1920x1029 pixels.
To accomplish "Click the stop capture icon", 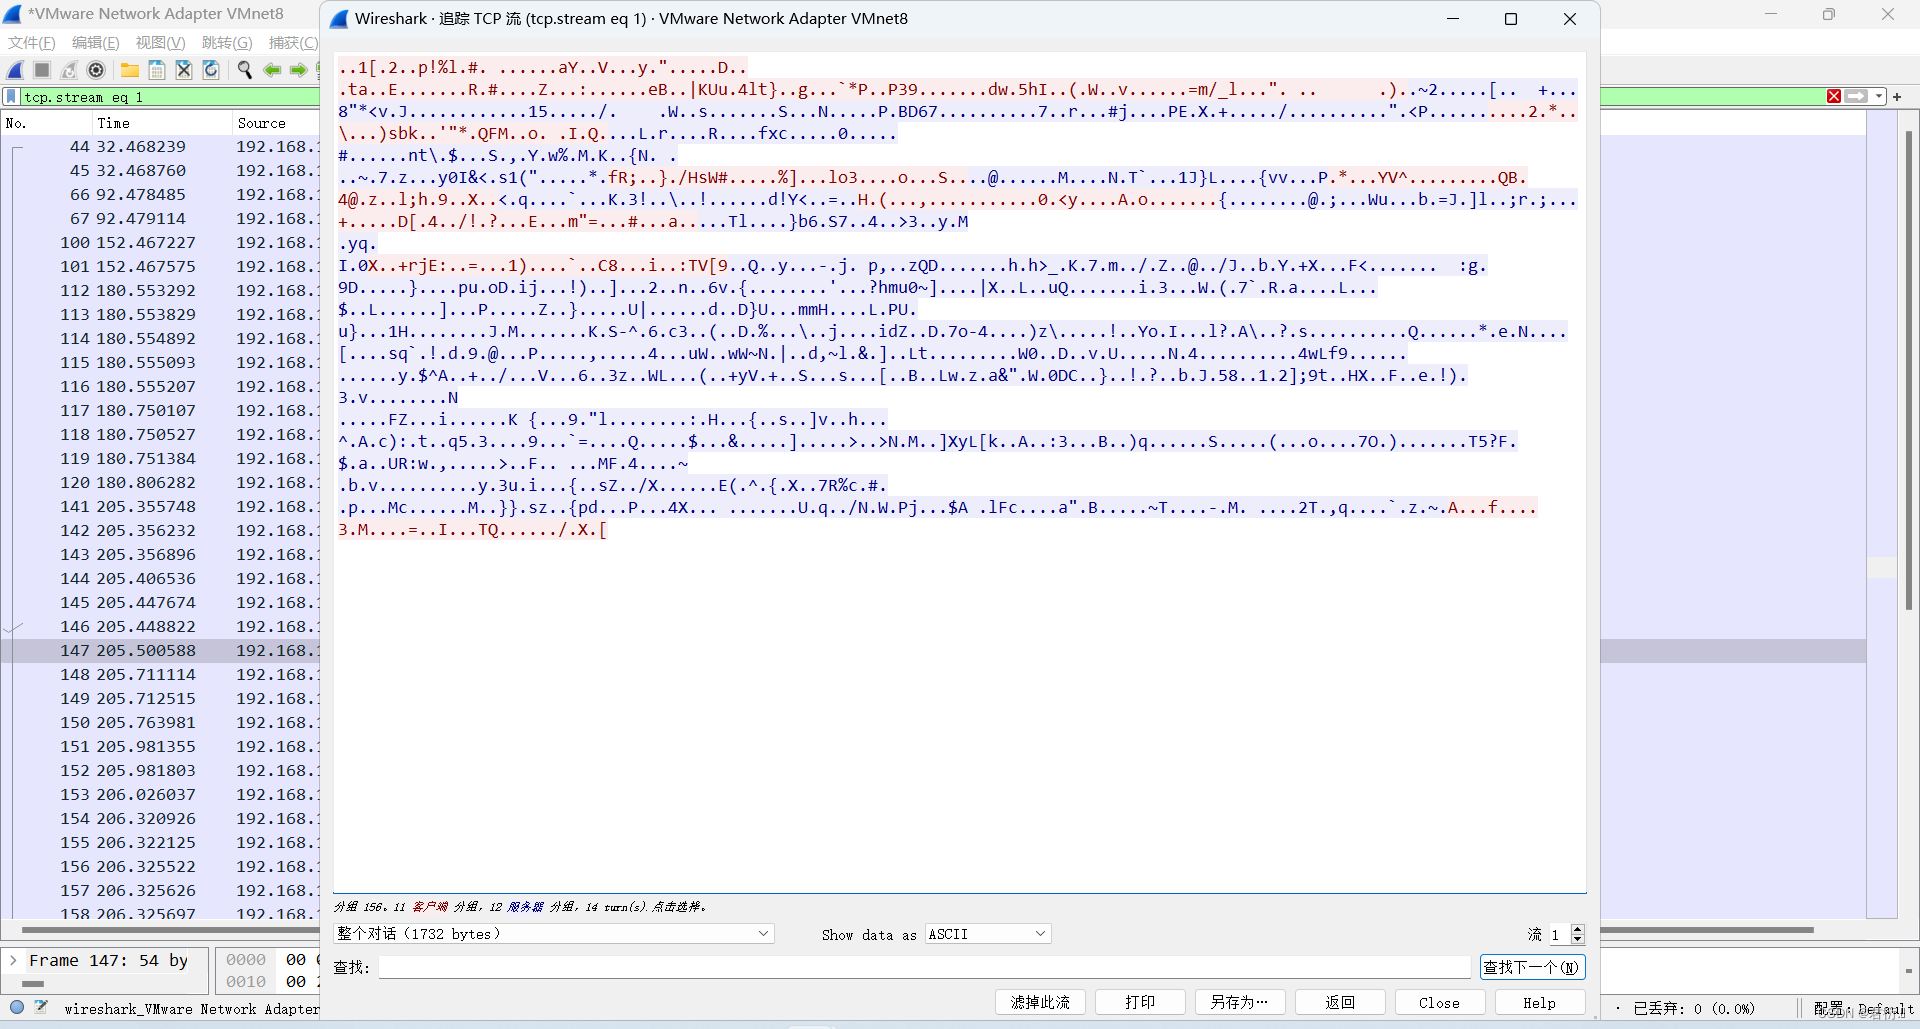I will coord(41,70).
